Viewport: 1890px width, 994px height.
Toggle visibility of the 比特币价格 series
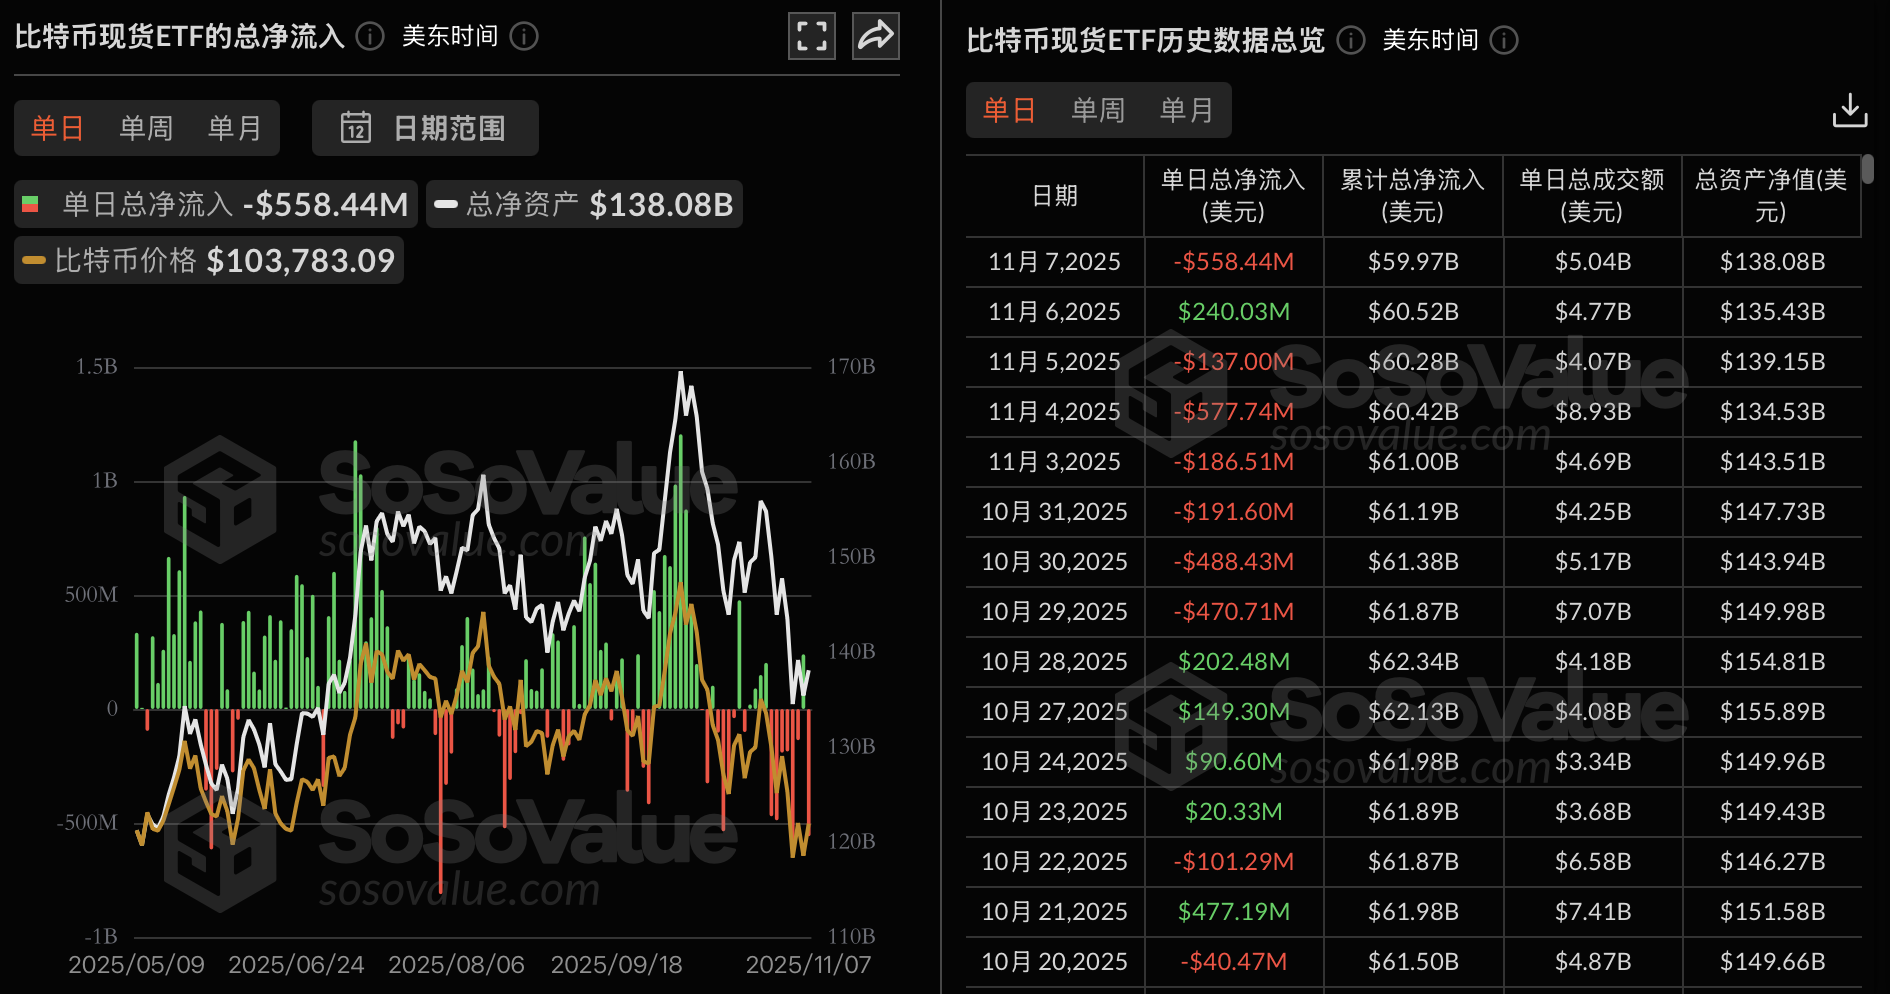(206, 259)
